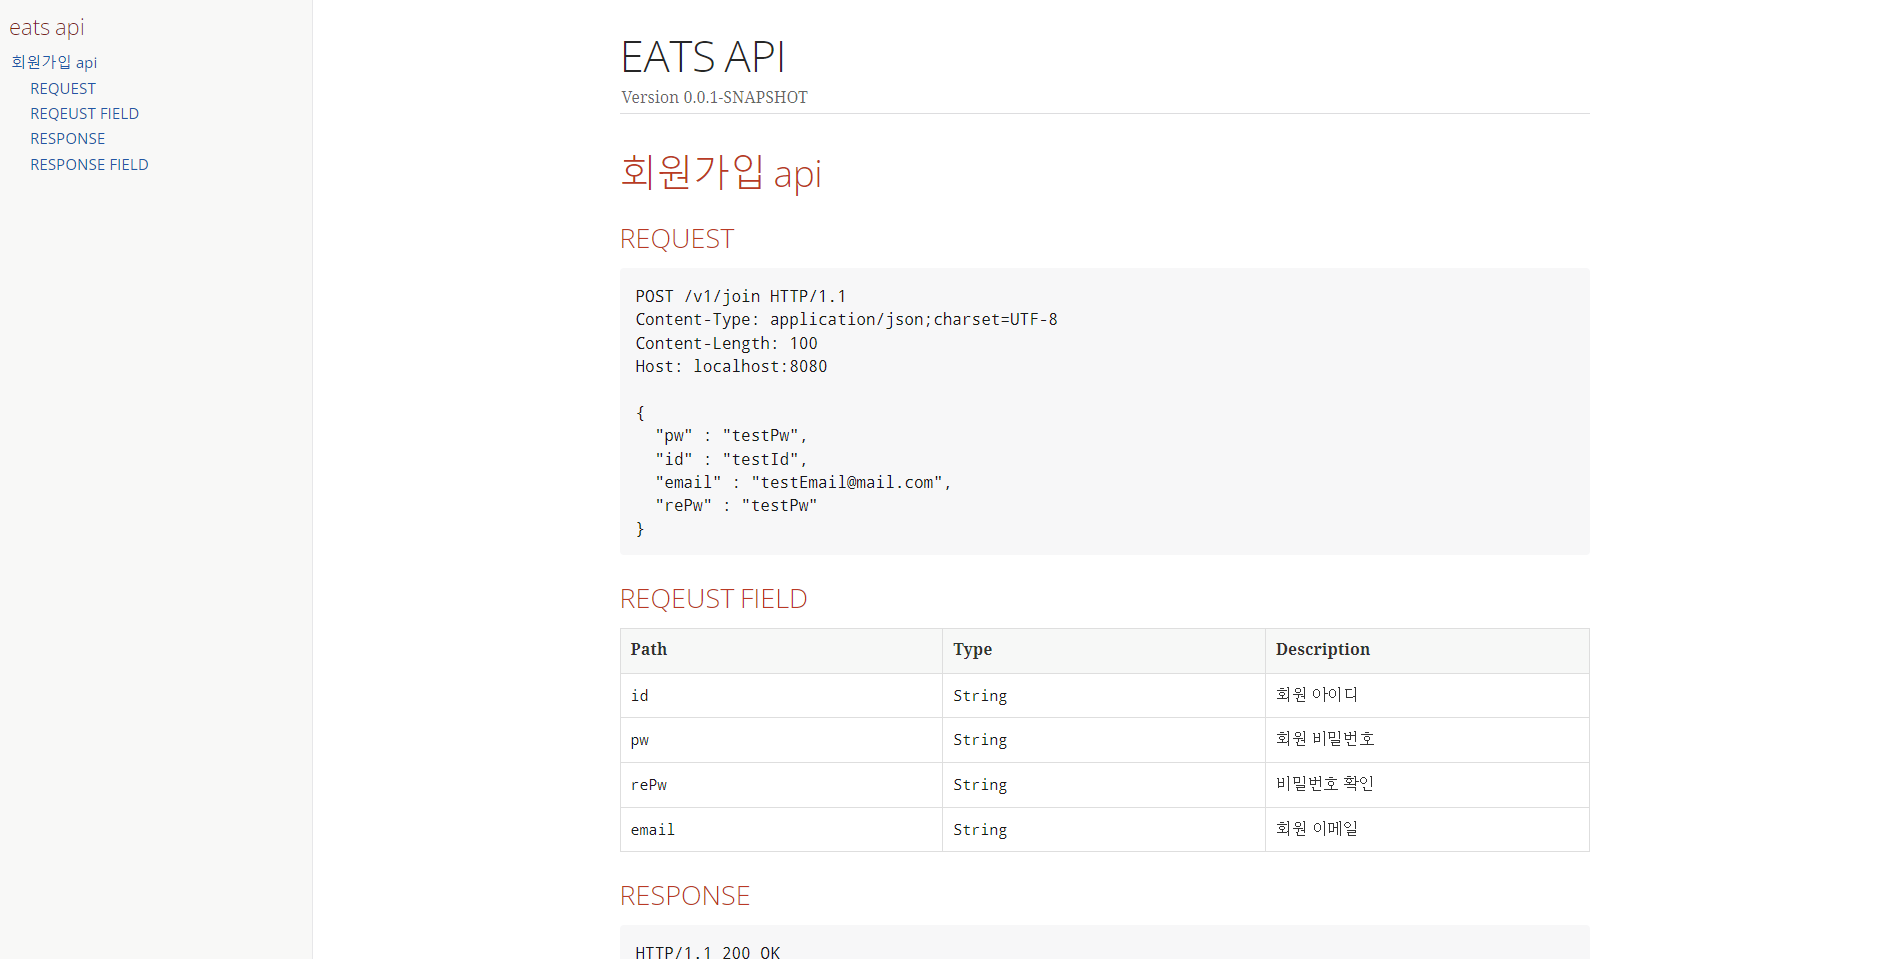1886x959 pixels.
Task: Click the Content-Type header line
Action: click(x=846, y=320)
